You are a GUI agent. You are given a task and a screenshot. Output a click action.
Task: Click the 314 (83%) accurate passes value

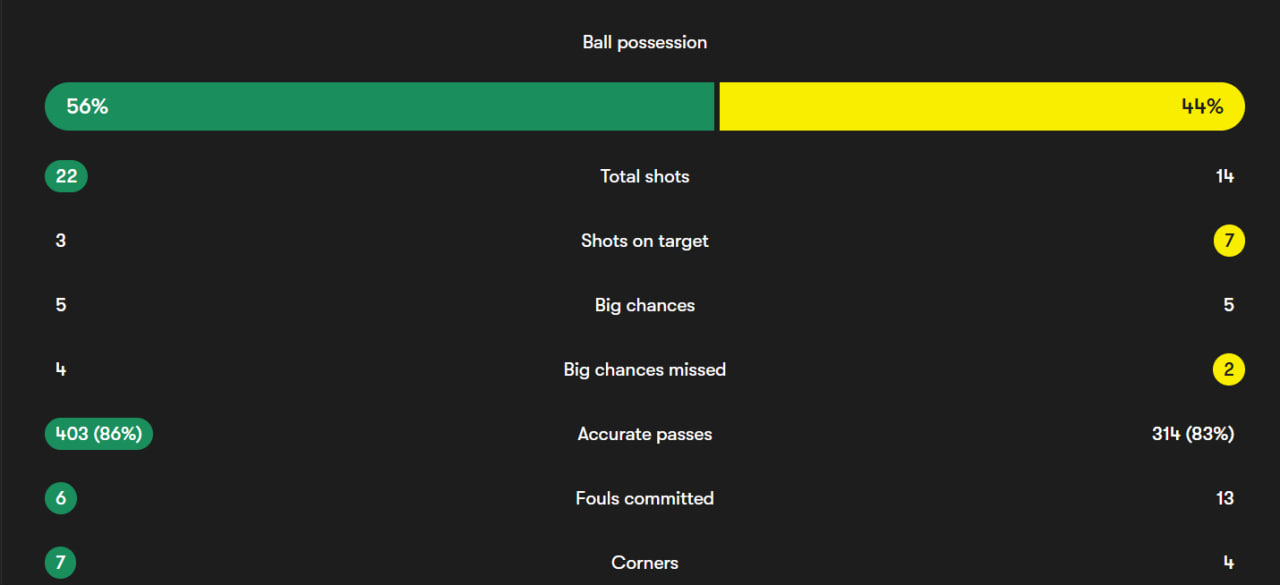[x=1193, y=434]
